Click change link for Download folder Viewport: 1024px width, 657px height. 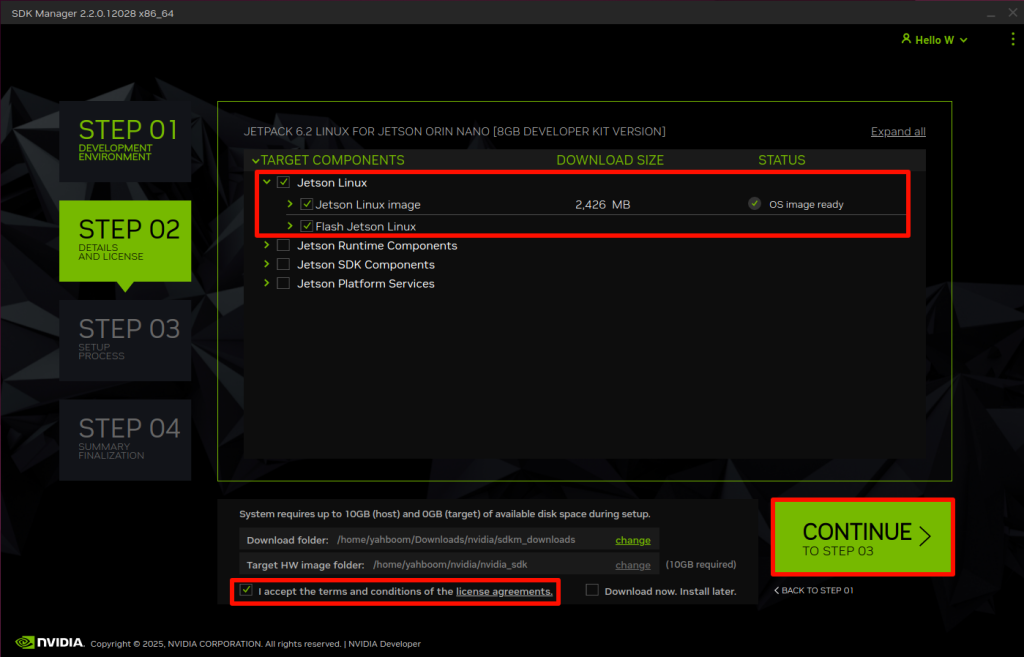(x=632, y=540)
